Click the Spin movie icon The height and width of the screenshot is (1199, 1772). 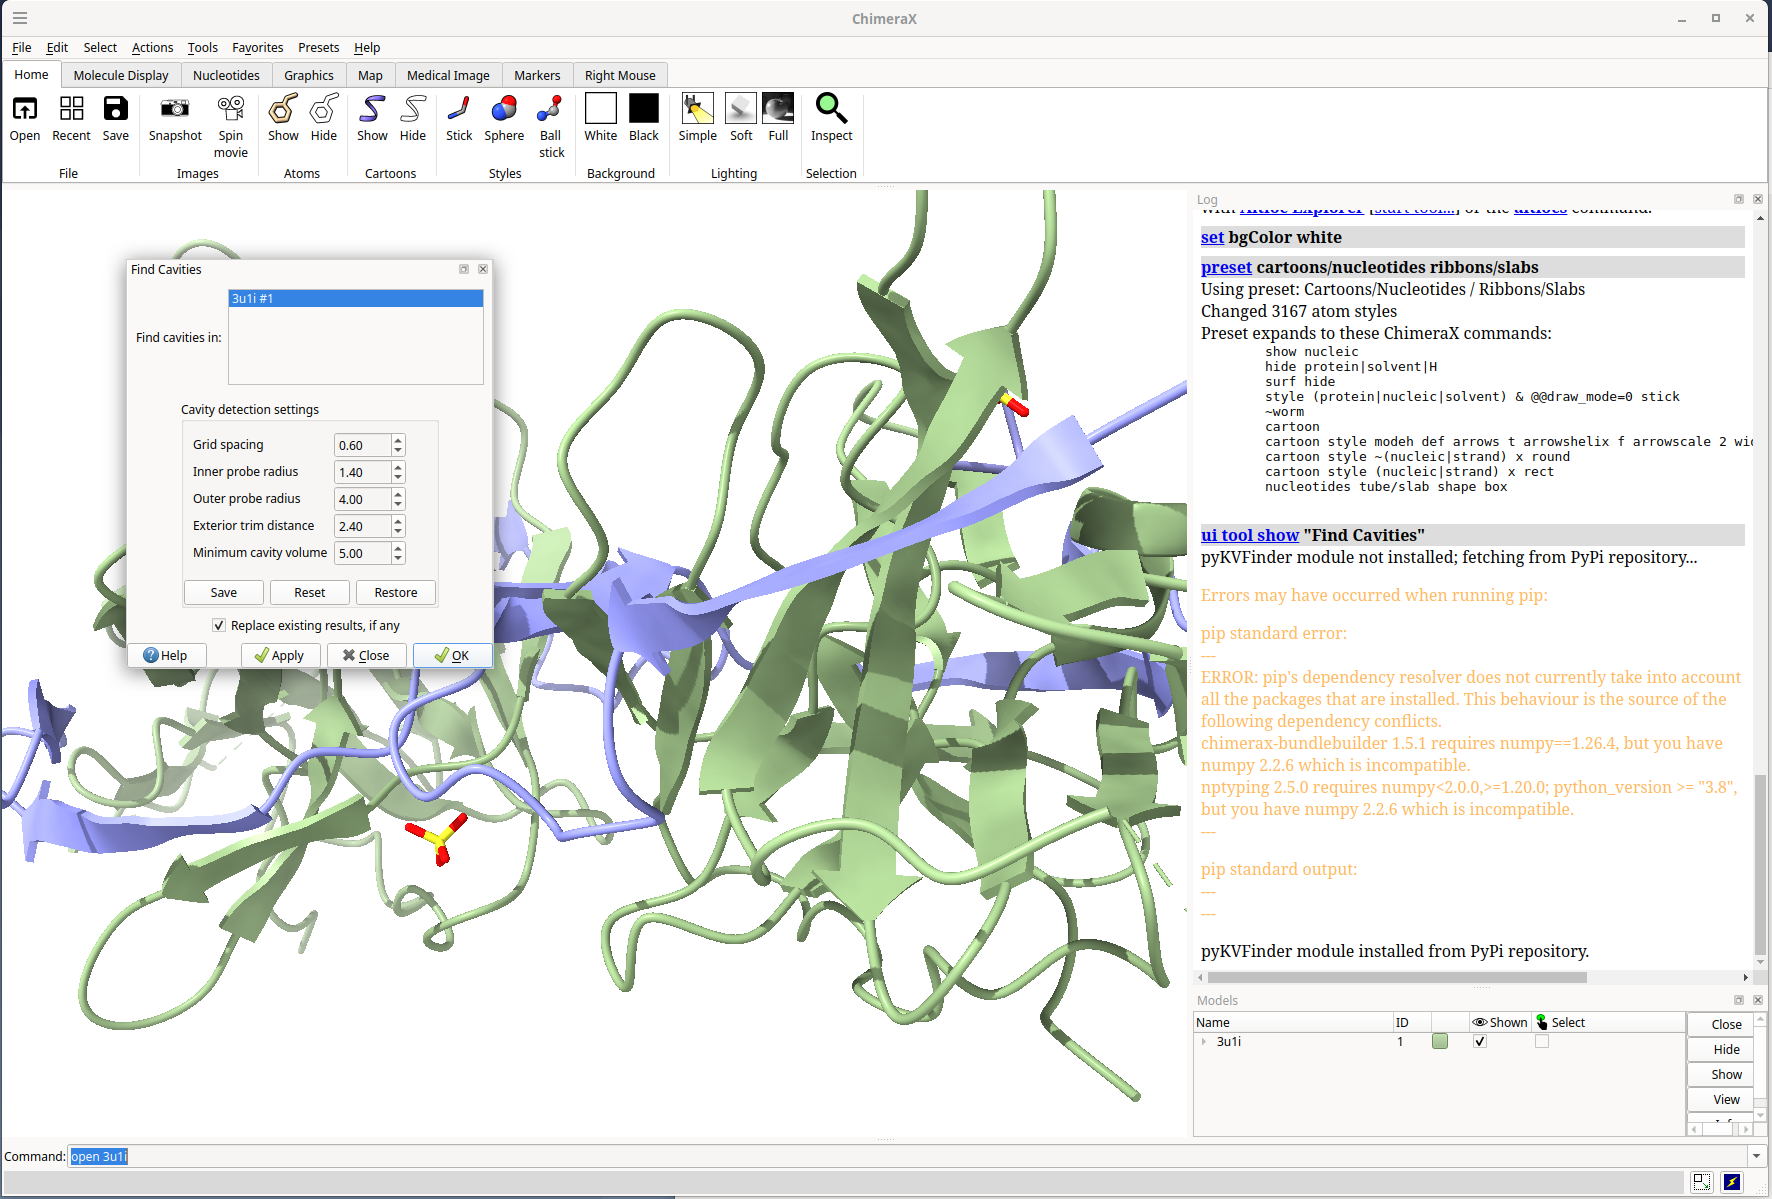click(x=230, y=108)
